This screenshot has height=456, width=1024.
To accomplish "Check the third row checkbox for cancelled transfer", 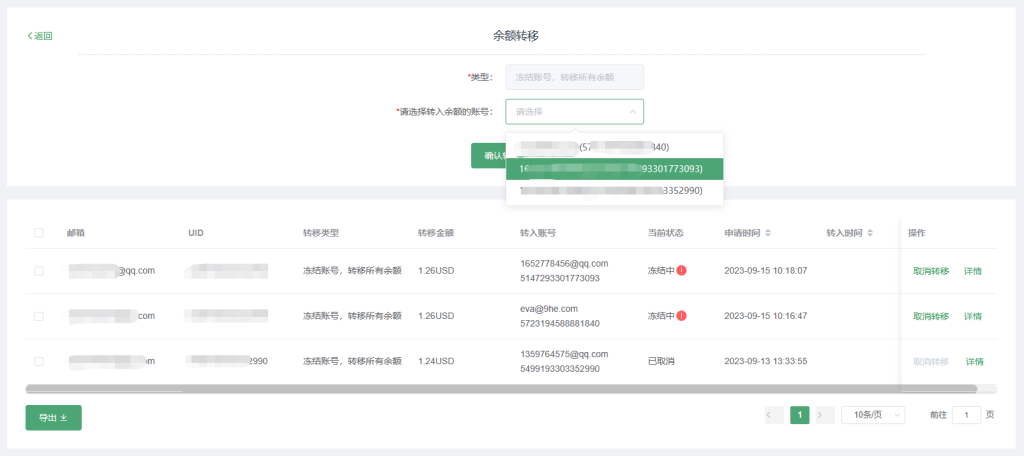I will point(39,361).
